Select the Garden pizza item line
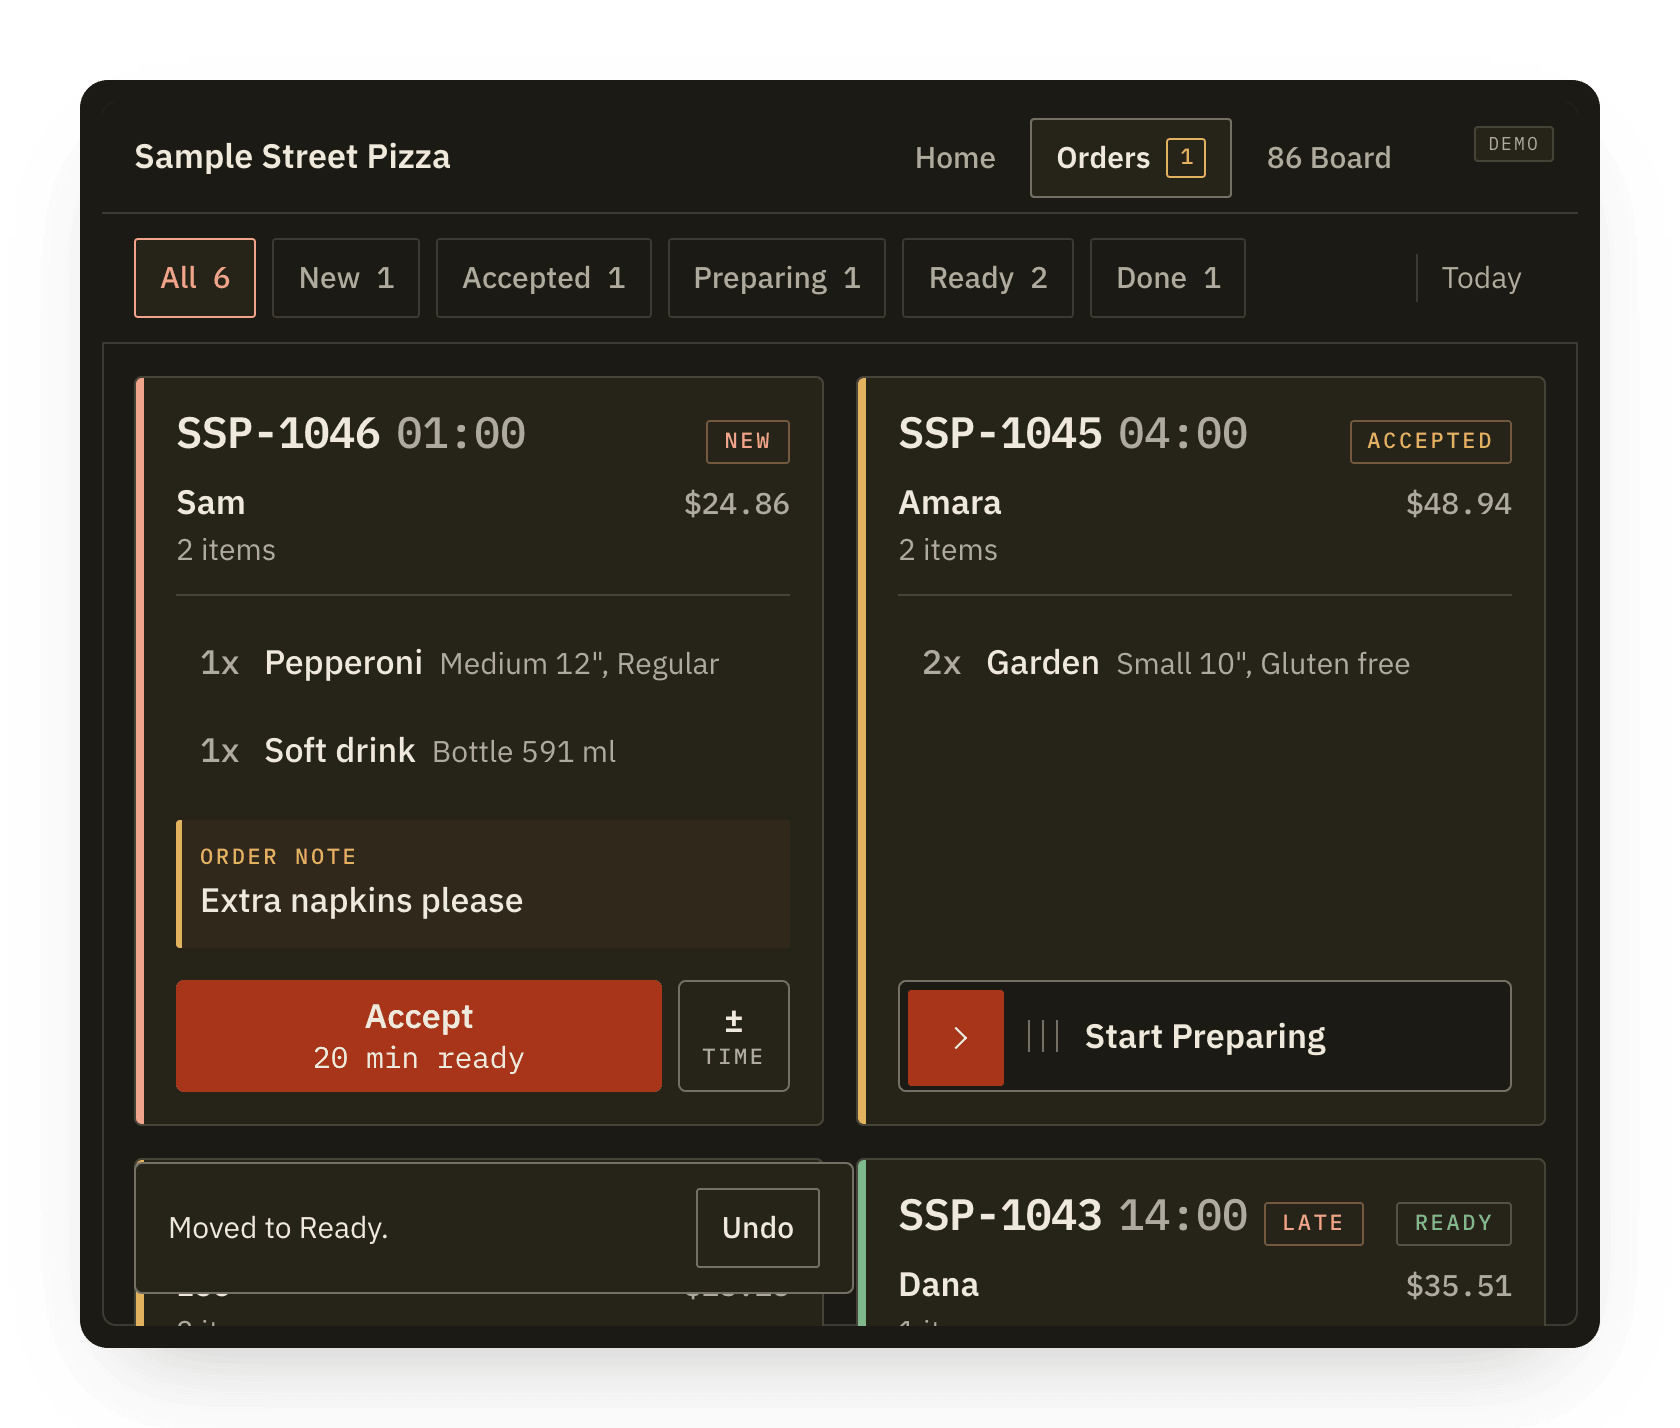This screenshot has height=1428, width=1680. (1205, 663)
